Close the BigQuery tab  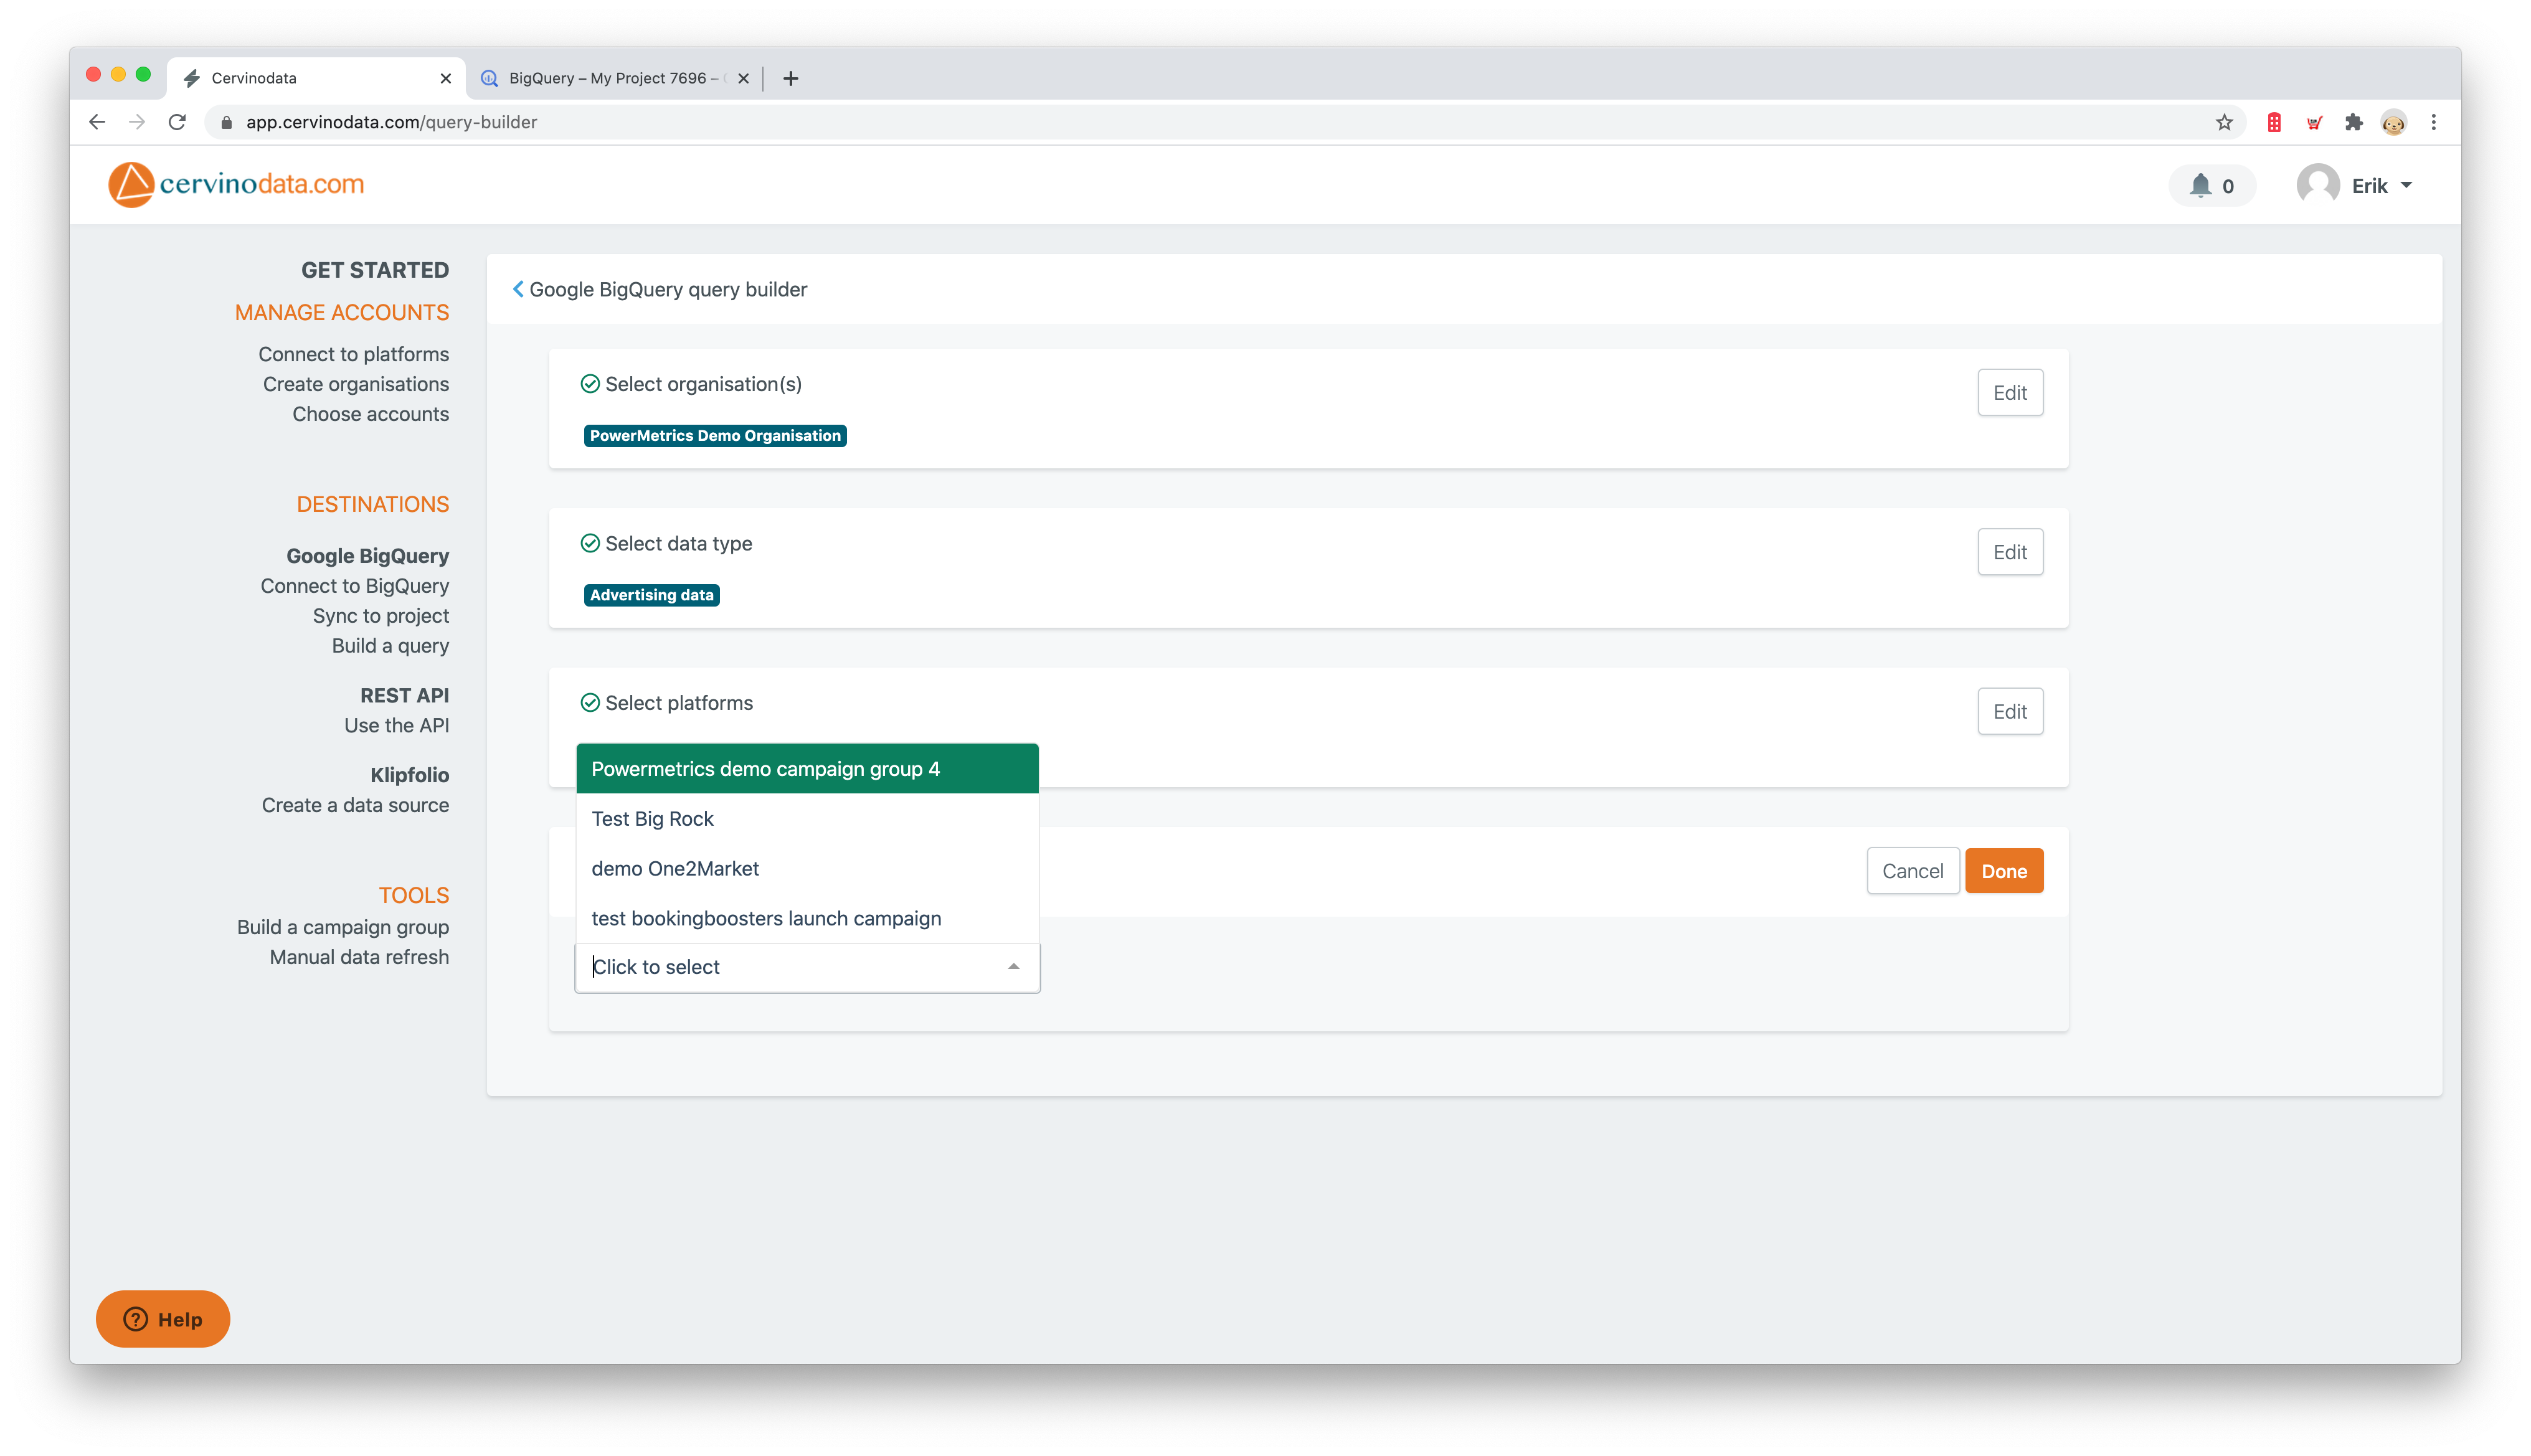click(743, 78)
